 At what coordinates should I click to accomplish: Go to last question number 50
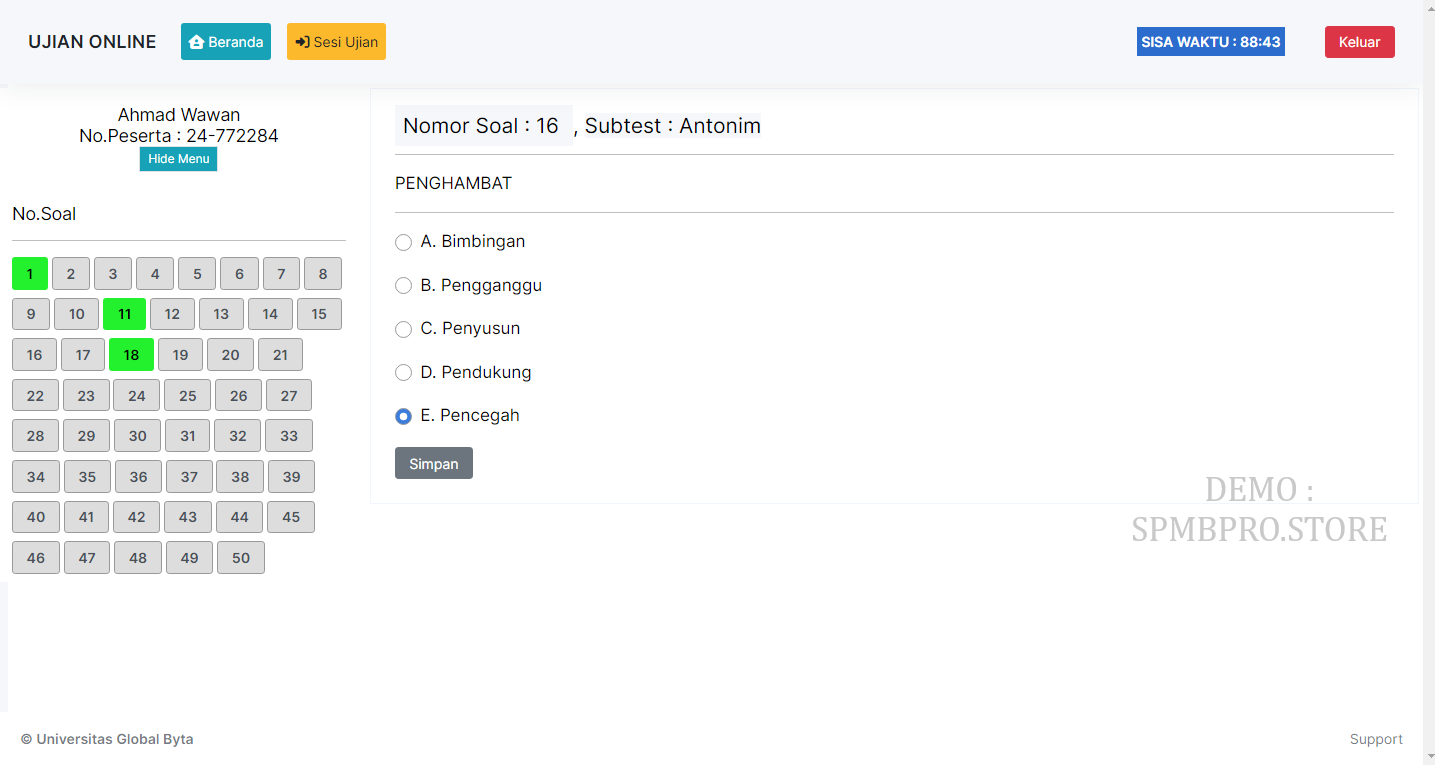(241, 558)
